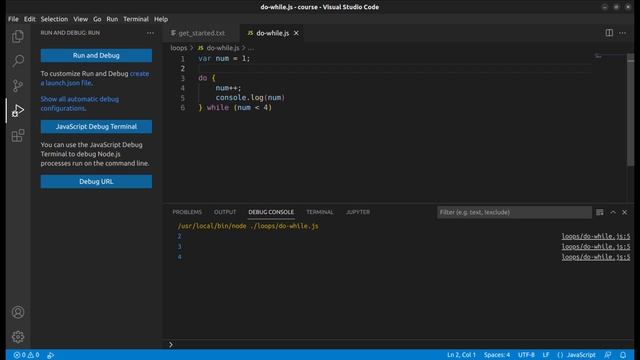Screen dimensions: 640x360
Task: Open the Run menu
Action: (112, 19)
